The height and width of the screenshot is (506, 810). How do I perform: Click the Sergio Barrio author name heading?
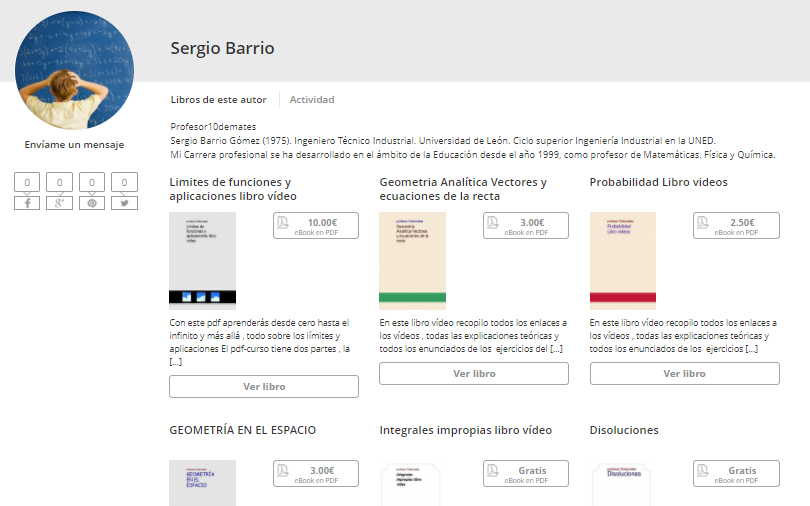(223, 48)
